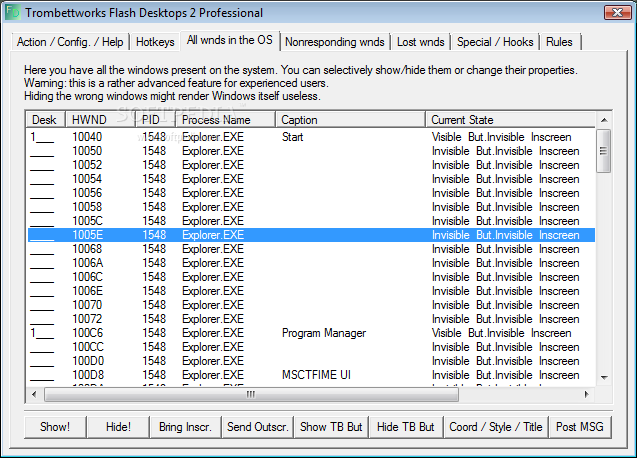Click the Start caption cell

292,137
